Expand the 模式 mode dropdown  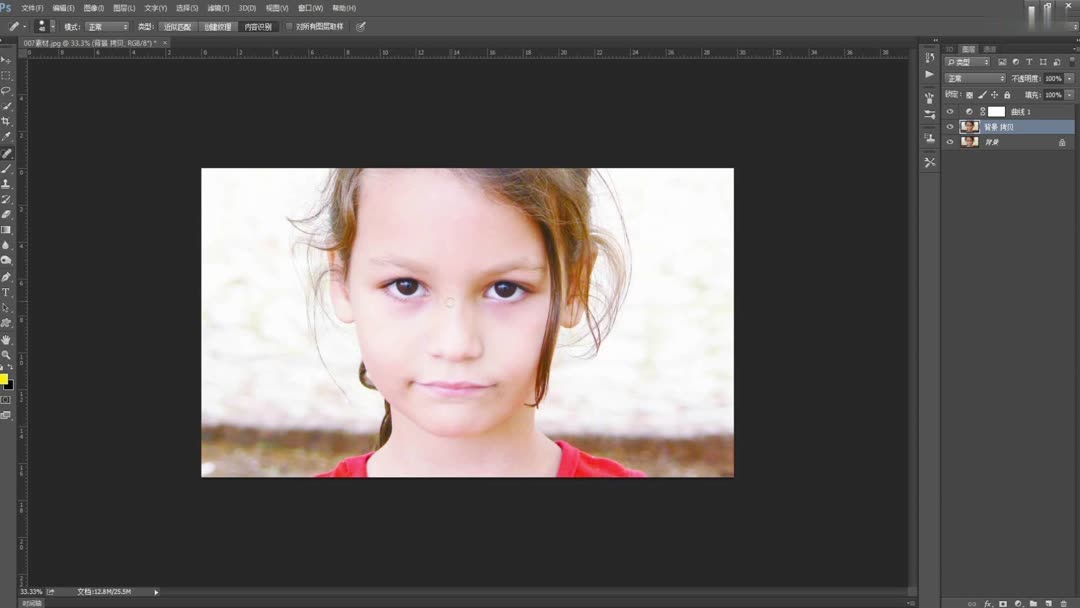105,27
